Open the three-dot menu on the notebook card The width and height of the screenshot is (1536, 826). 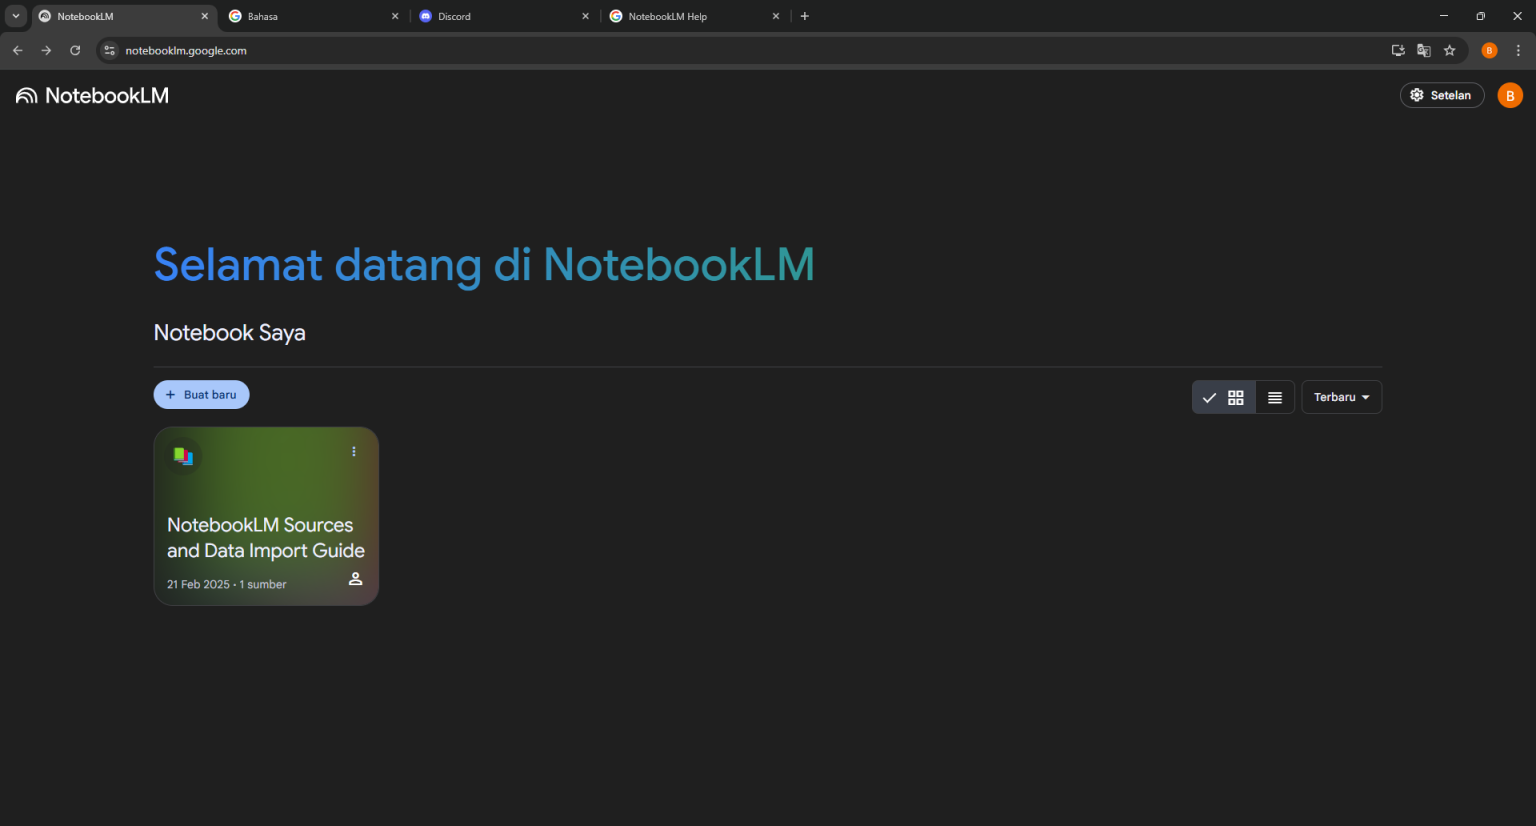pos(354,451)
